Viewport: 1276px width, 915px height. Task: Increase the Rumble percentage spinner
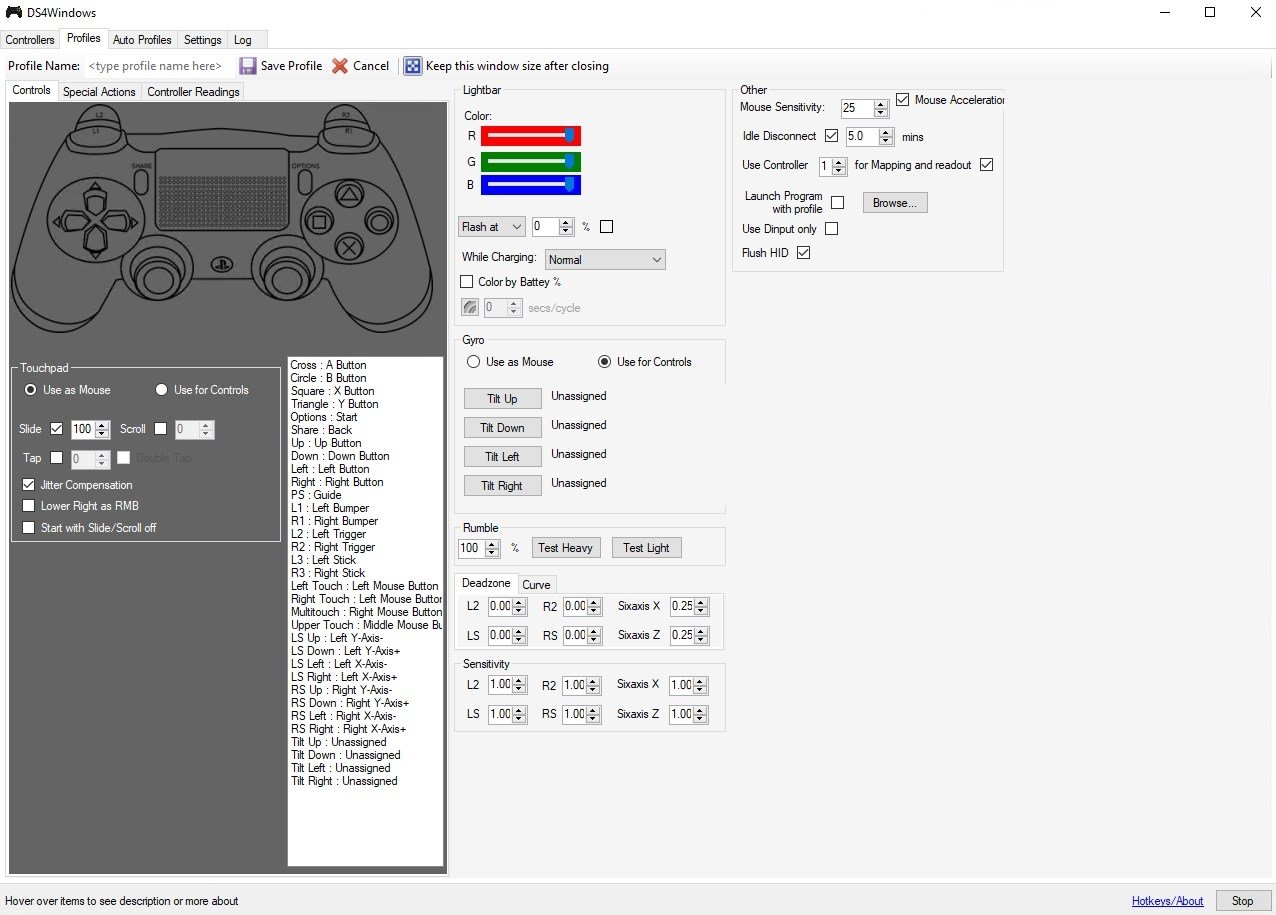492,544
